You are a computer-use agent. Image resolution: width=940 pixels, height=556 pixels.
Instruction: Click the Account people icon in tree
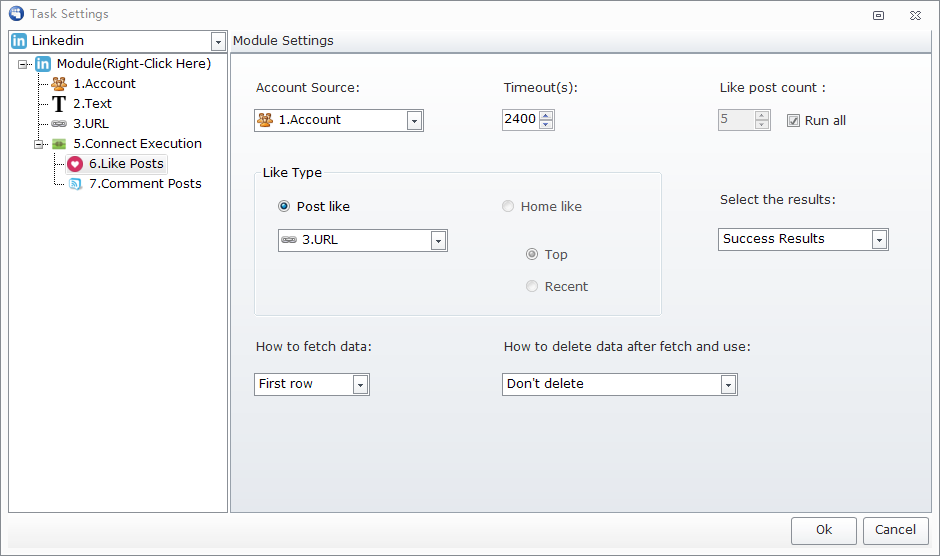tap(59, 84)
